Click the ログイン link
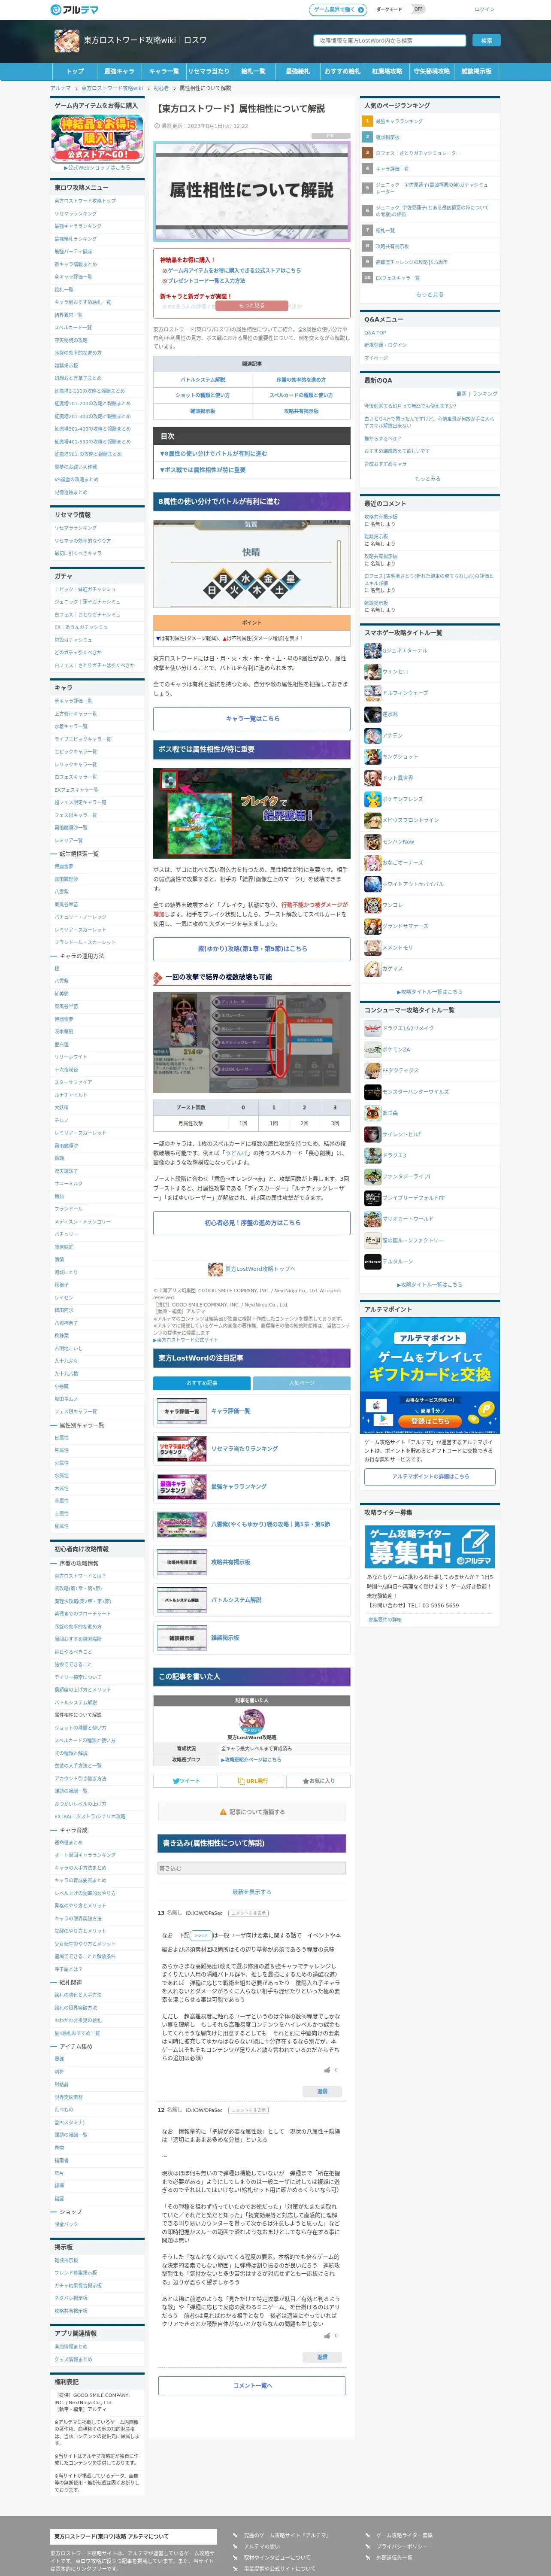This screenshot has width=551, height=2576. (x=484, y=9)
